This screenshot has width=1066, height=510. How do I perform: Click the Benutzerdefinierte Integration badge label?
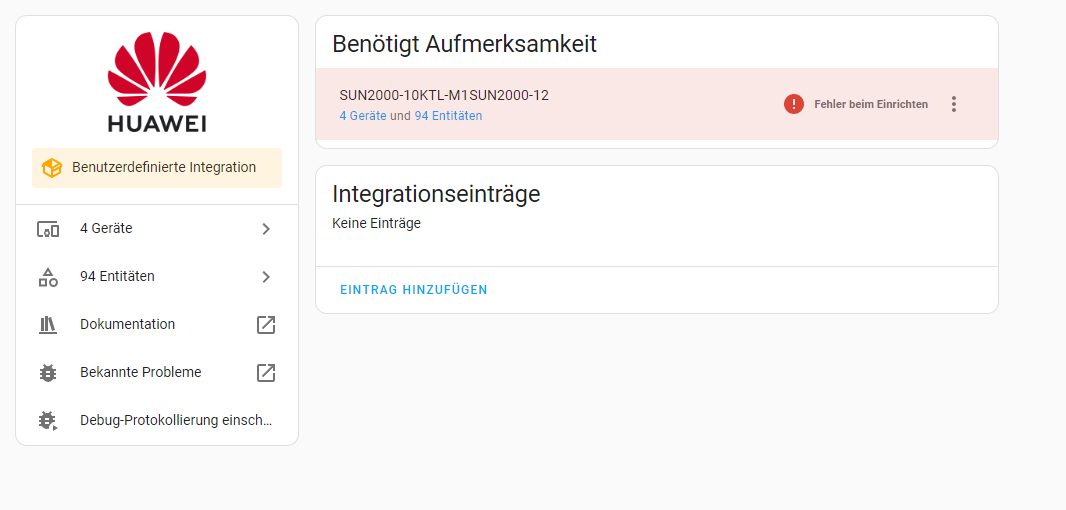(x=164, y=168)
